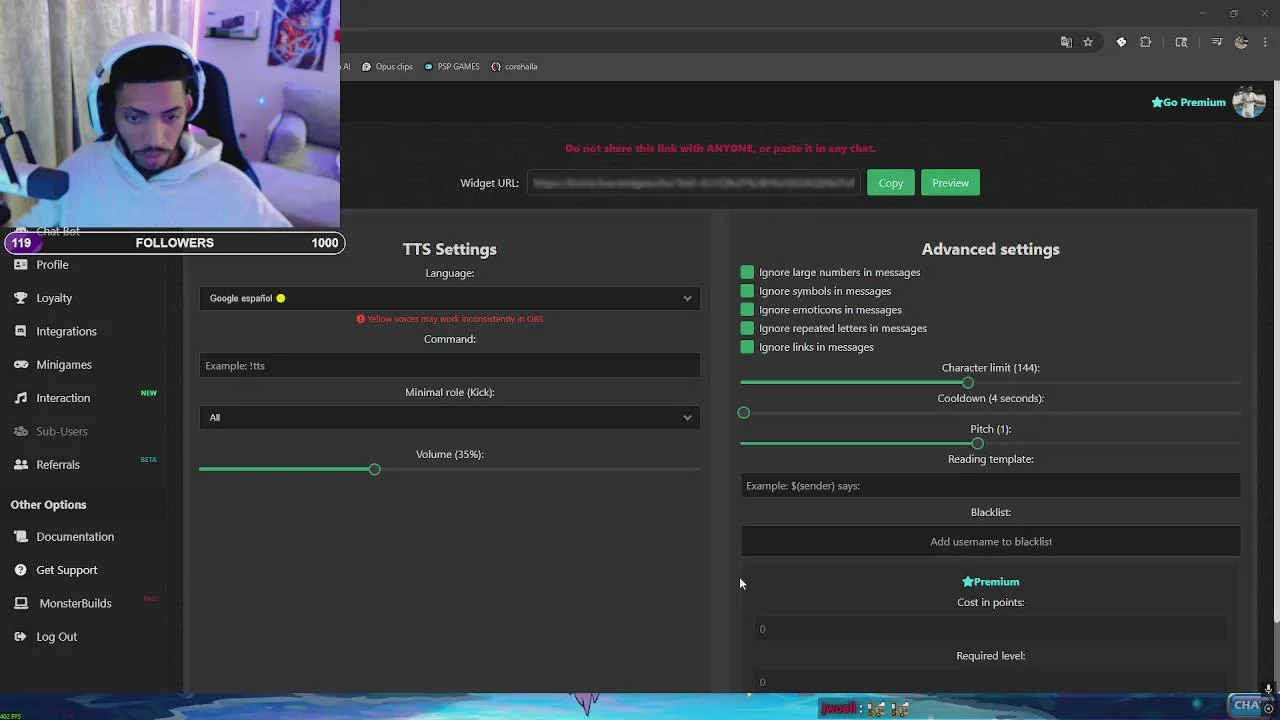This screenshot has width=1280, height=720.
Task: Open the Chrome three-dot menu
Action: 1265,42
